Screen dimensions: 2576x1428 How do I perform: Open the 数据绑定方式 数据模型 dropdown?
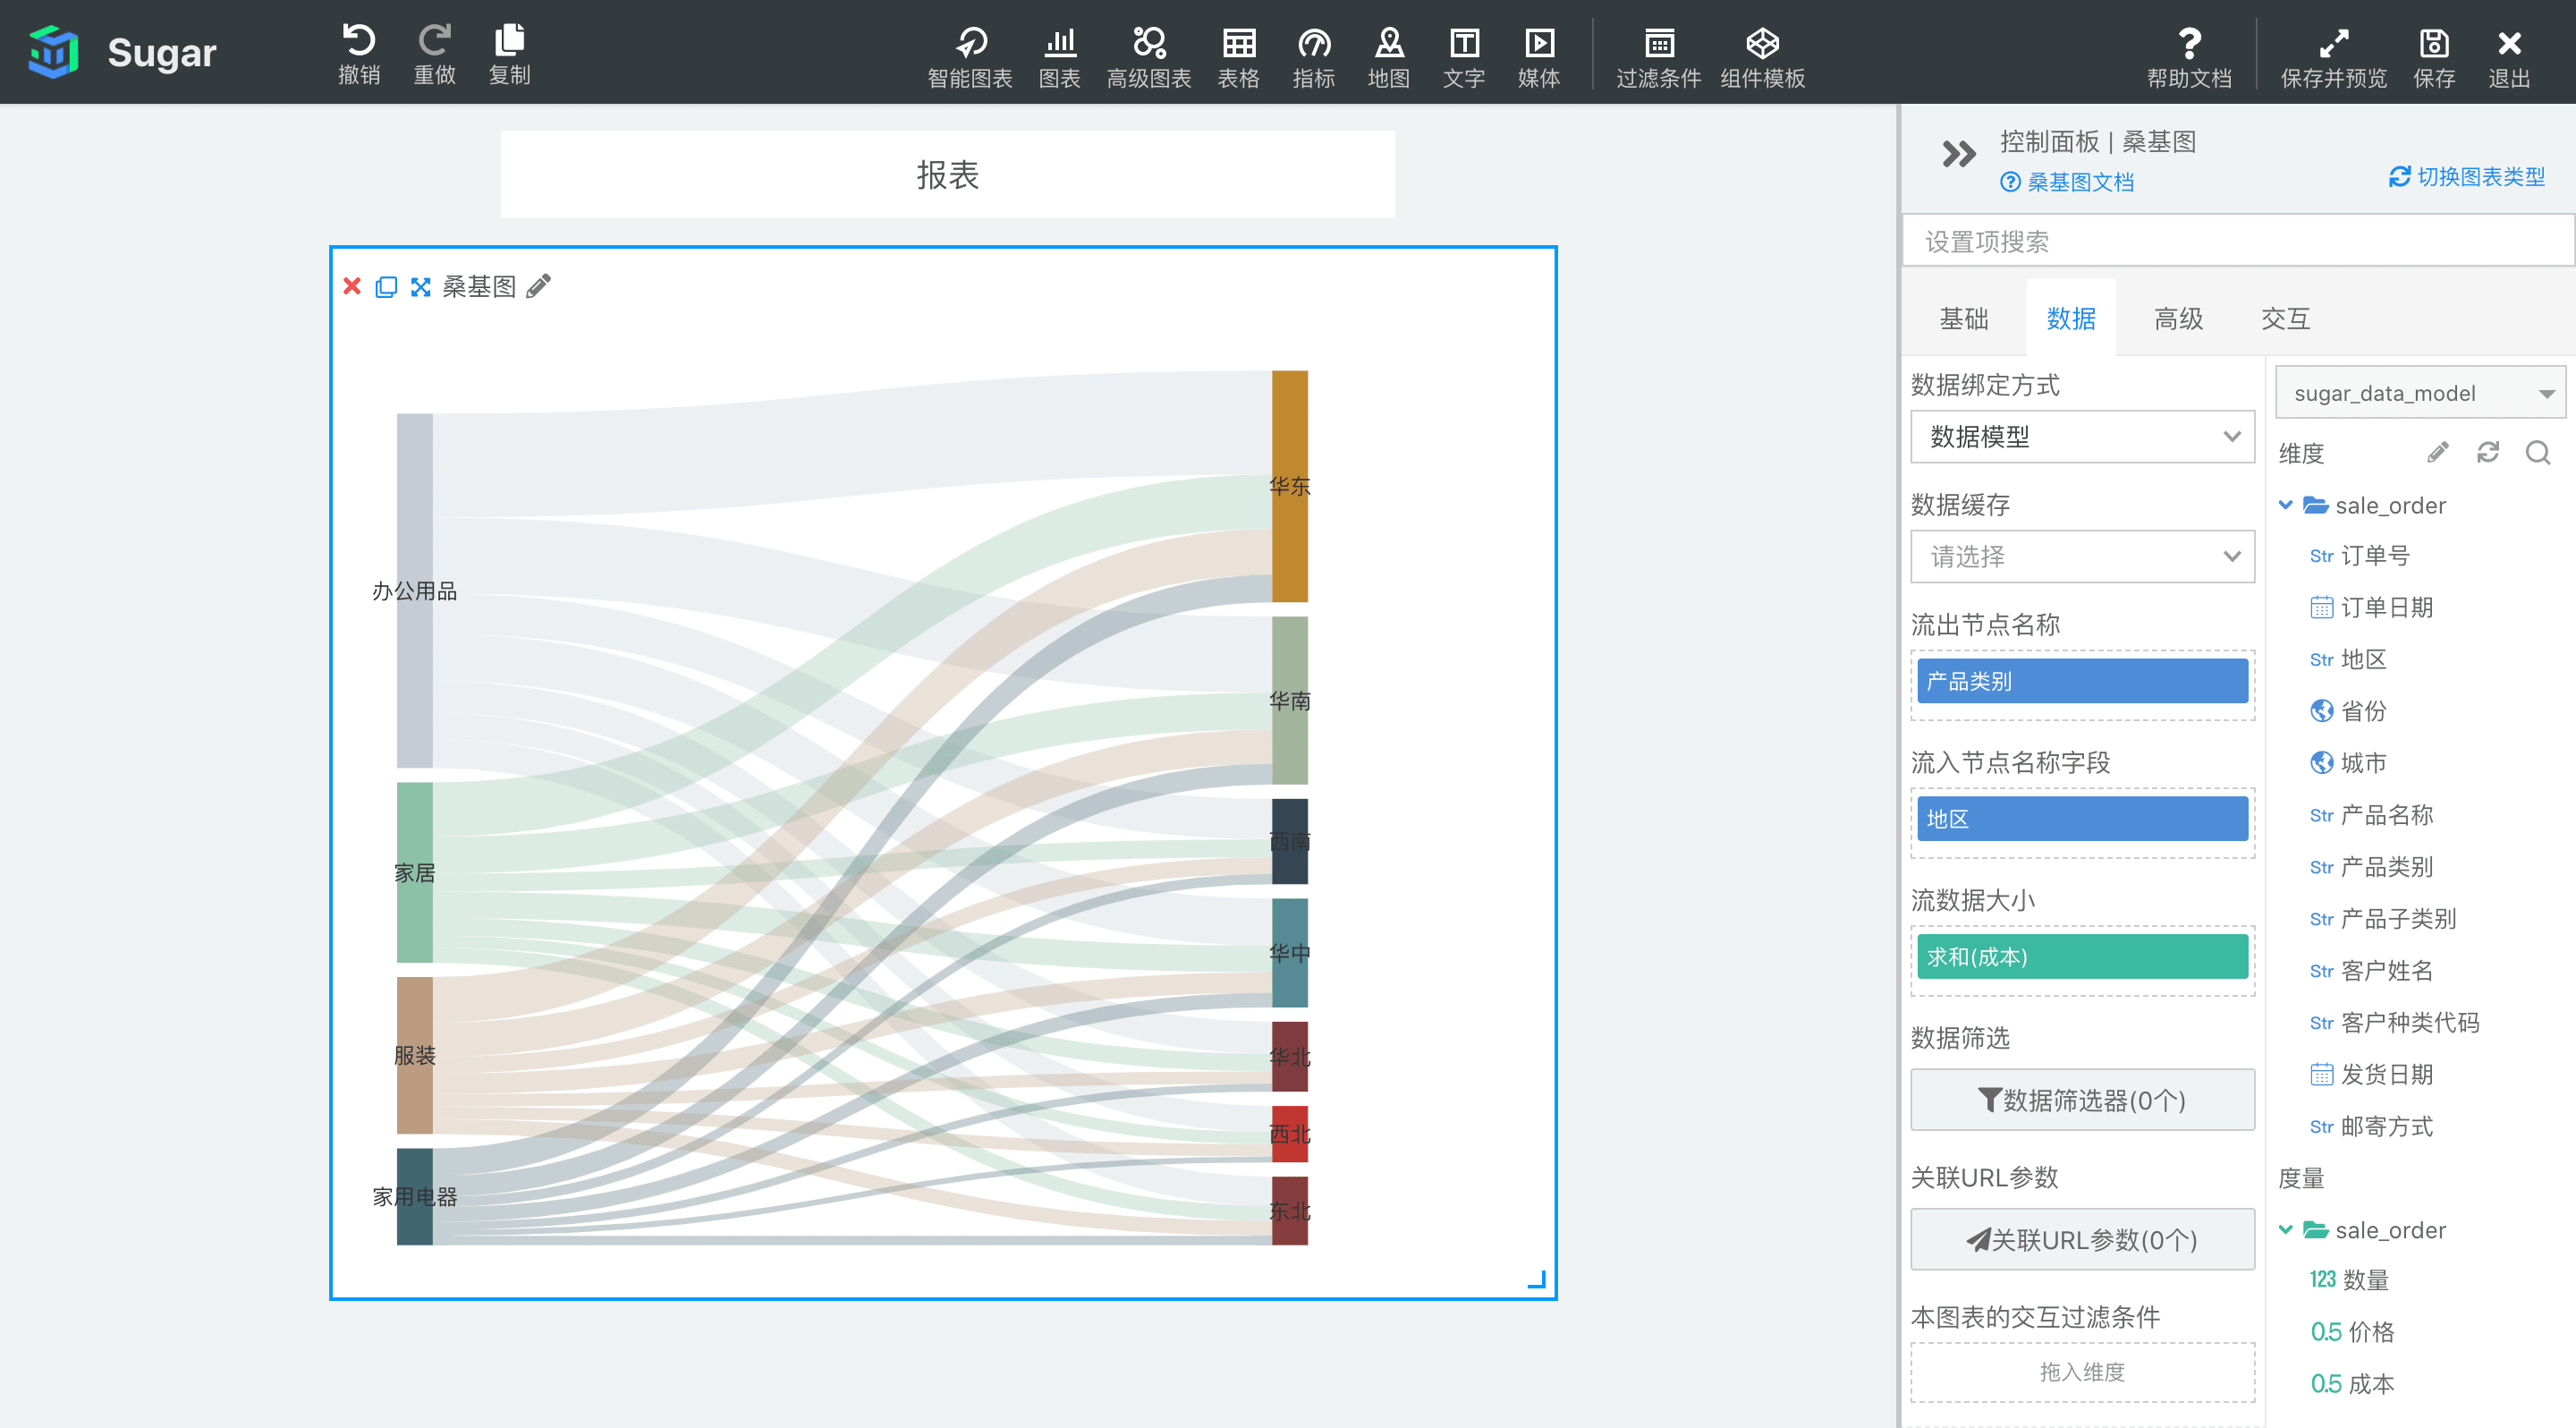[2082, 437]
